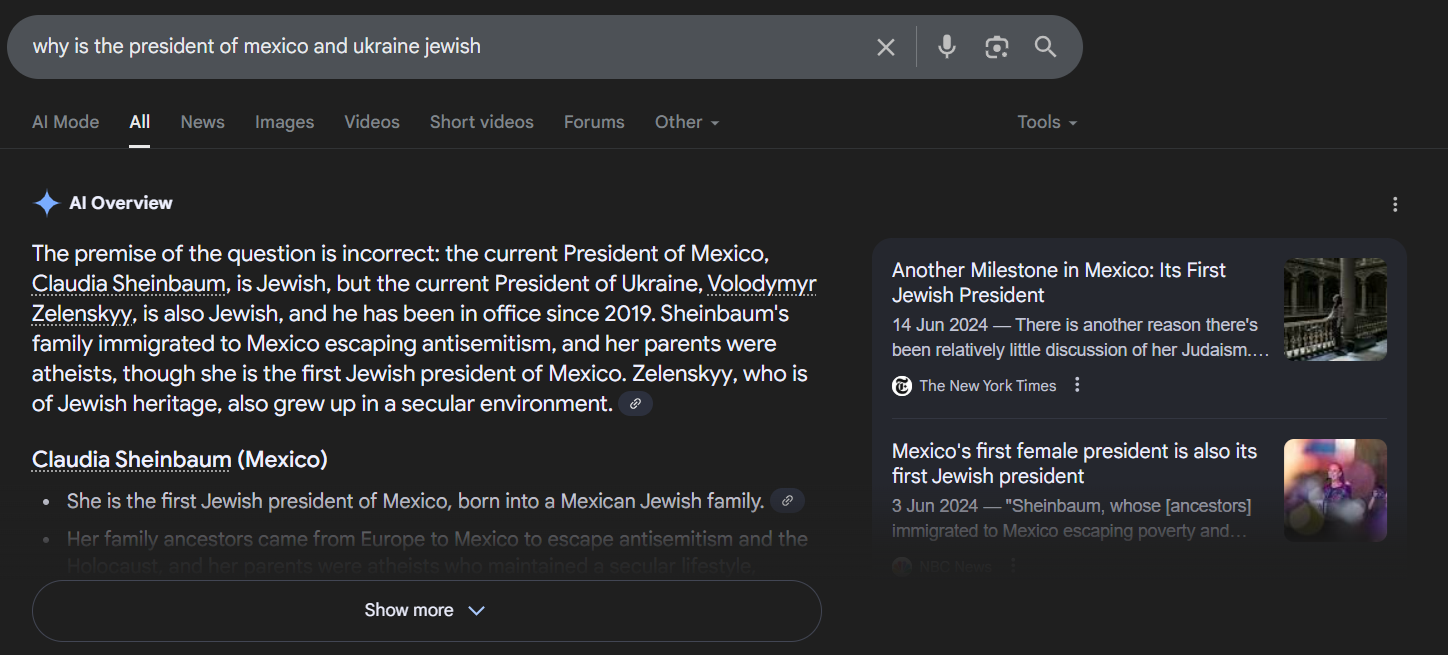Switch to AI Mode tab
The height and width of the screenshot is (655, 1448).
click(x=66, y=122)
